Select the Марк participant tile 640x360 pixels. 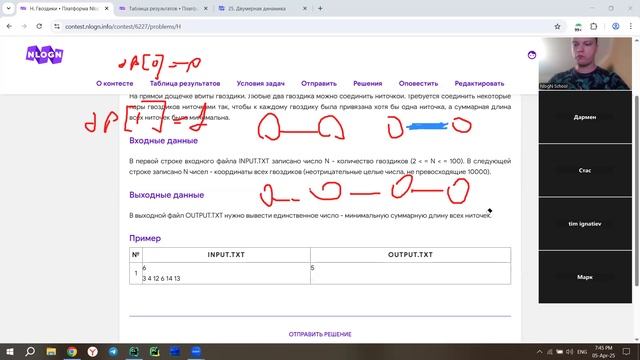point(585,277)
